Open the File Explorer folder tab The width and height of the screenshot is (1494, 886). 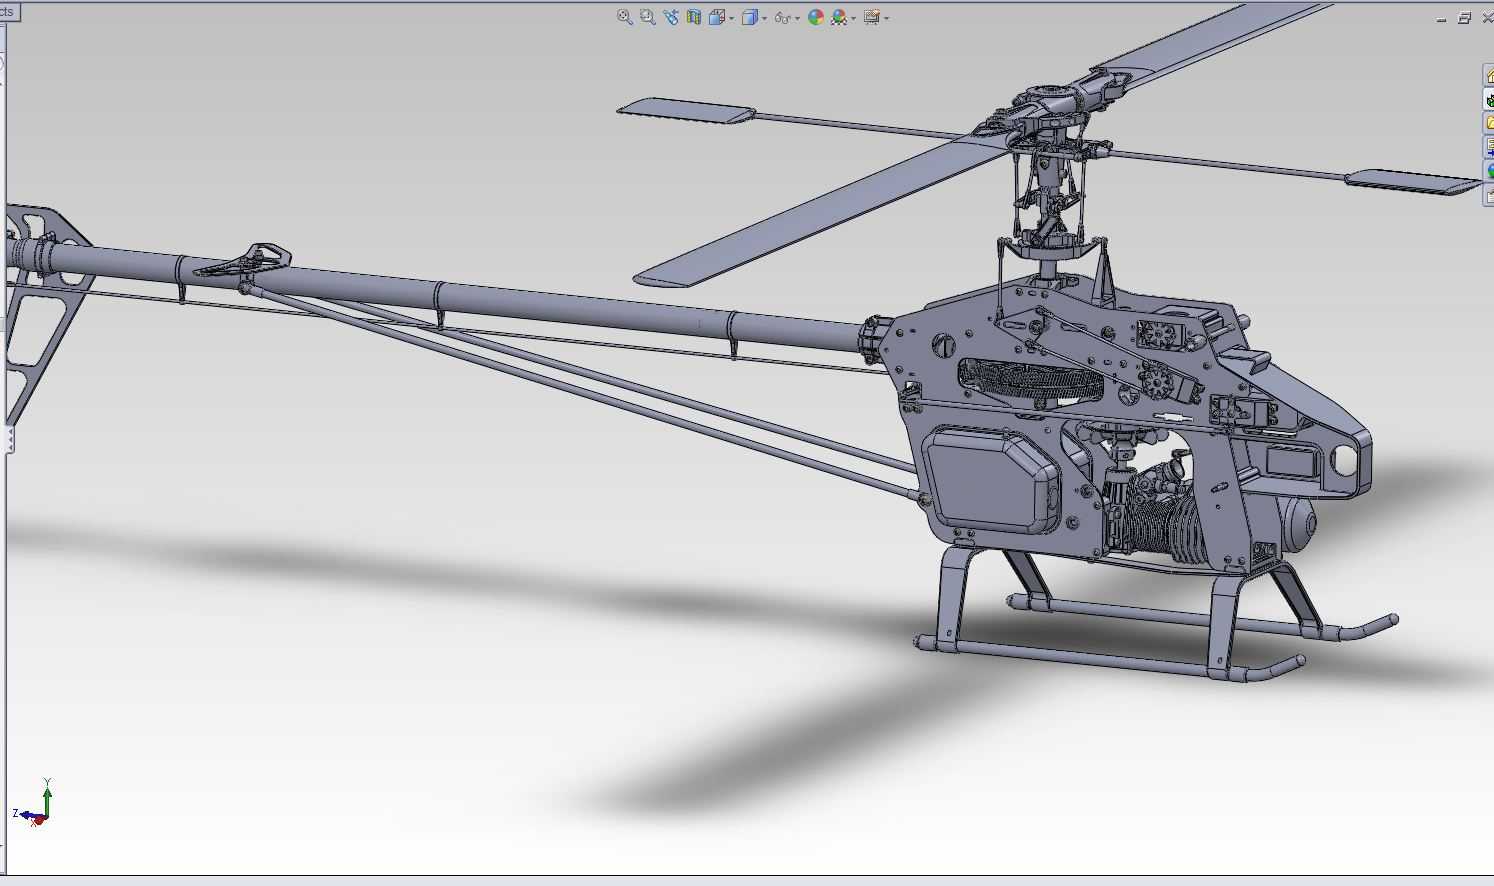1488,123
